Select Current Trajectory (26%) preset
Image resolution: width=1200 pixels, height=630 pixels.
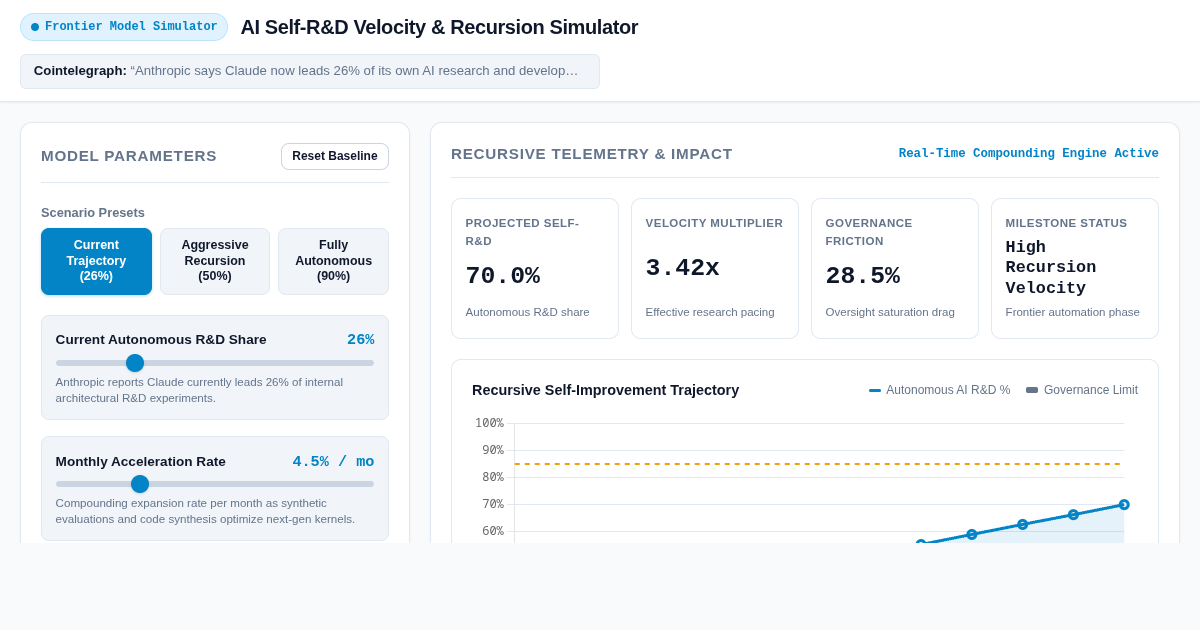[x=96, y=261]
